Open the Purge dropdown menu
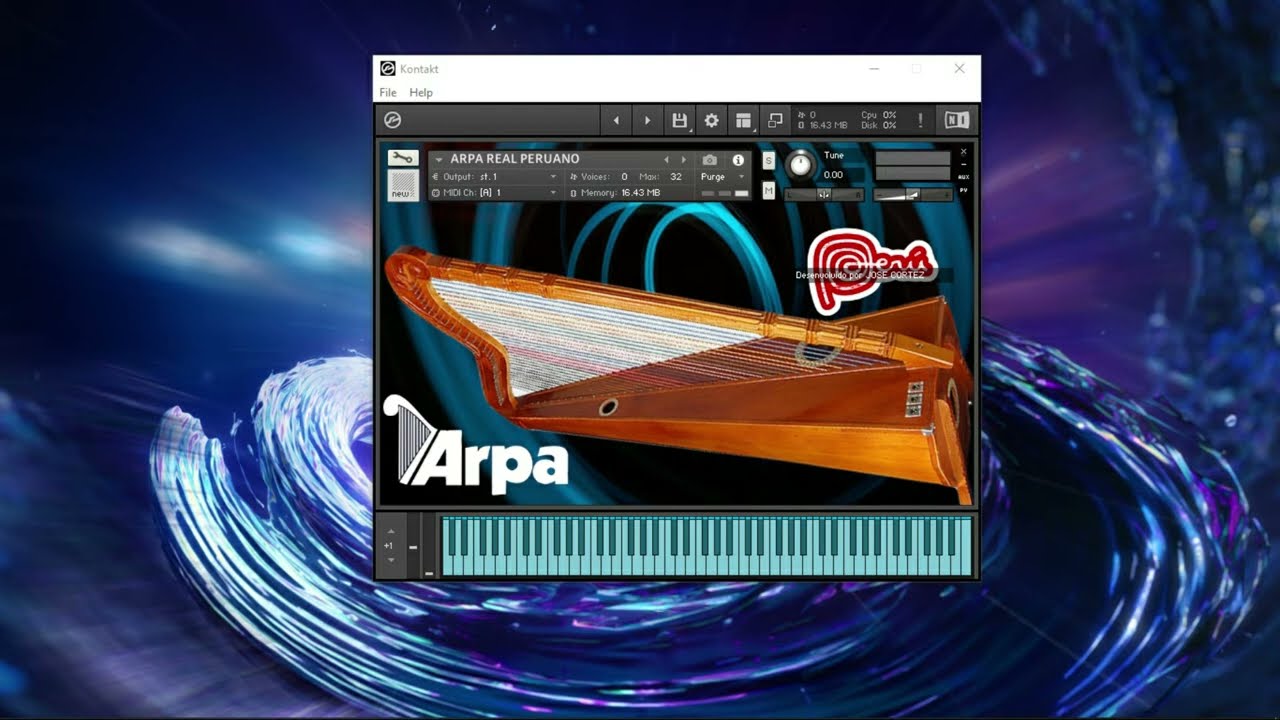1280x720 pixels. pyautogui.click(x=723, y=177)
